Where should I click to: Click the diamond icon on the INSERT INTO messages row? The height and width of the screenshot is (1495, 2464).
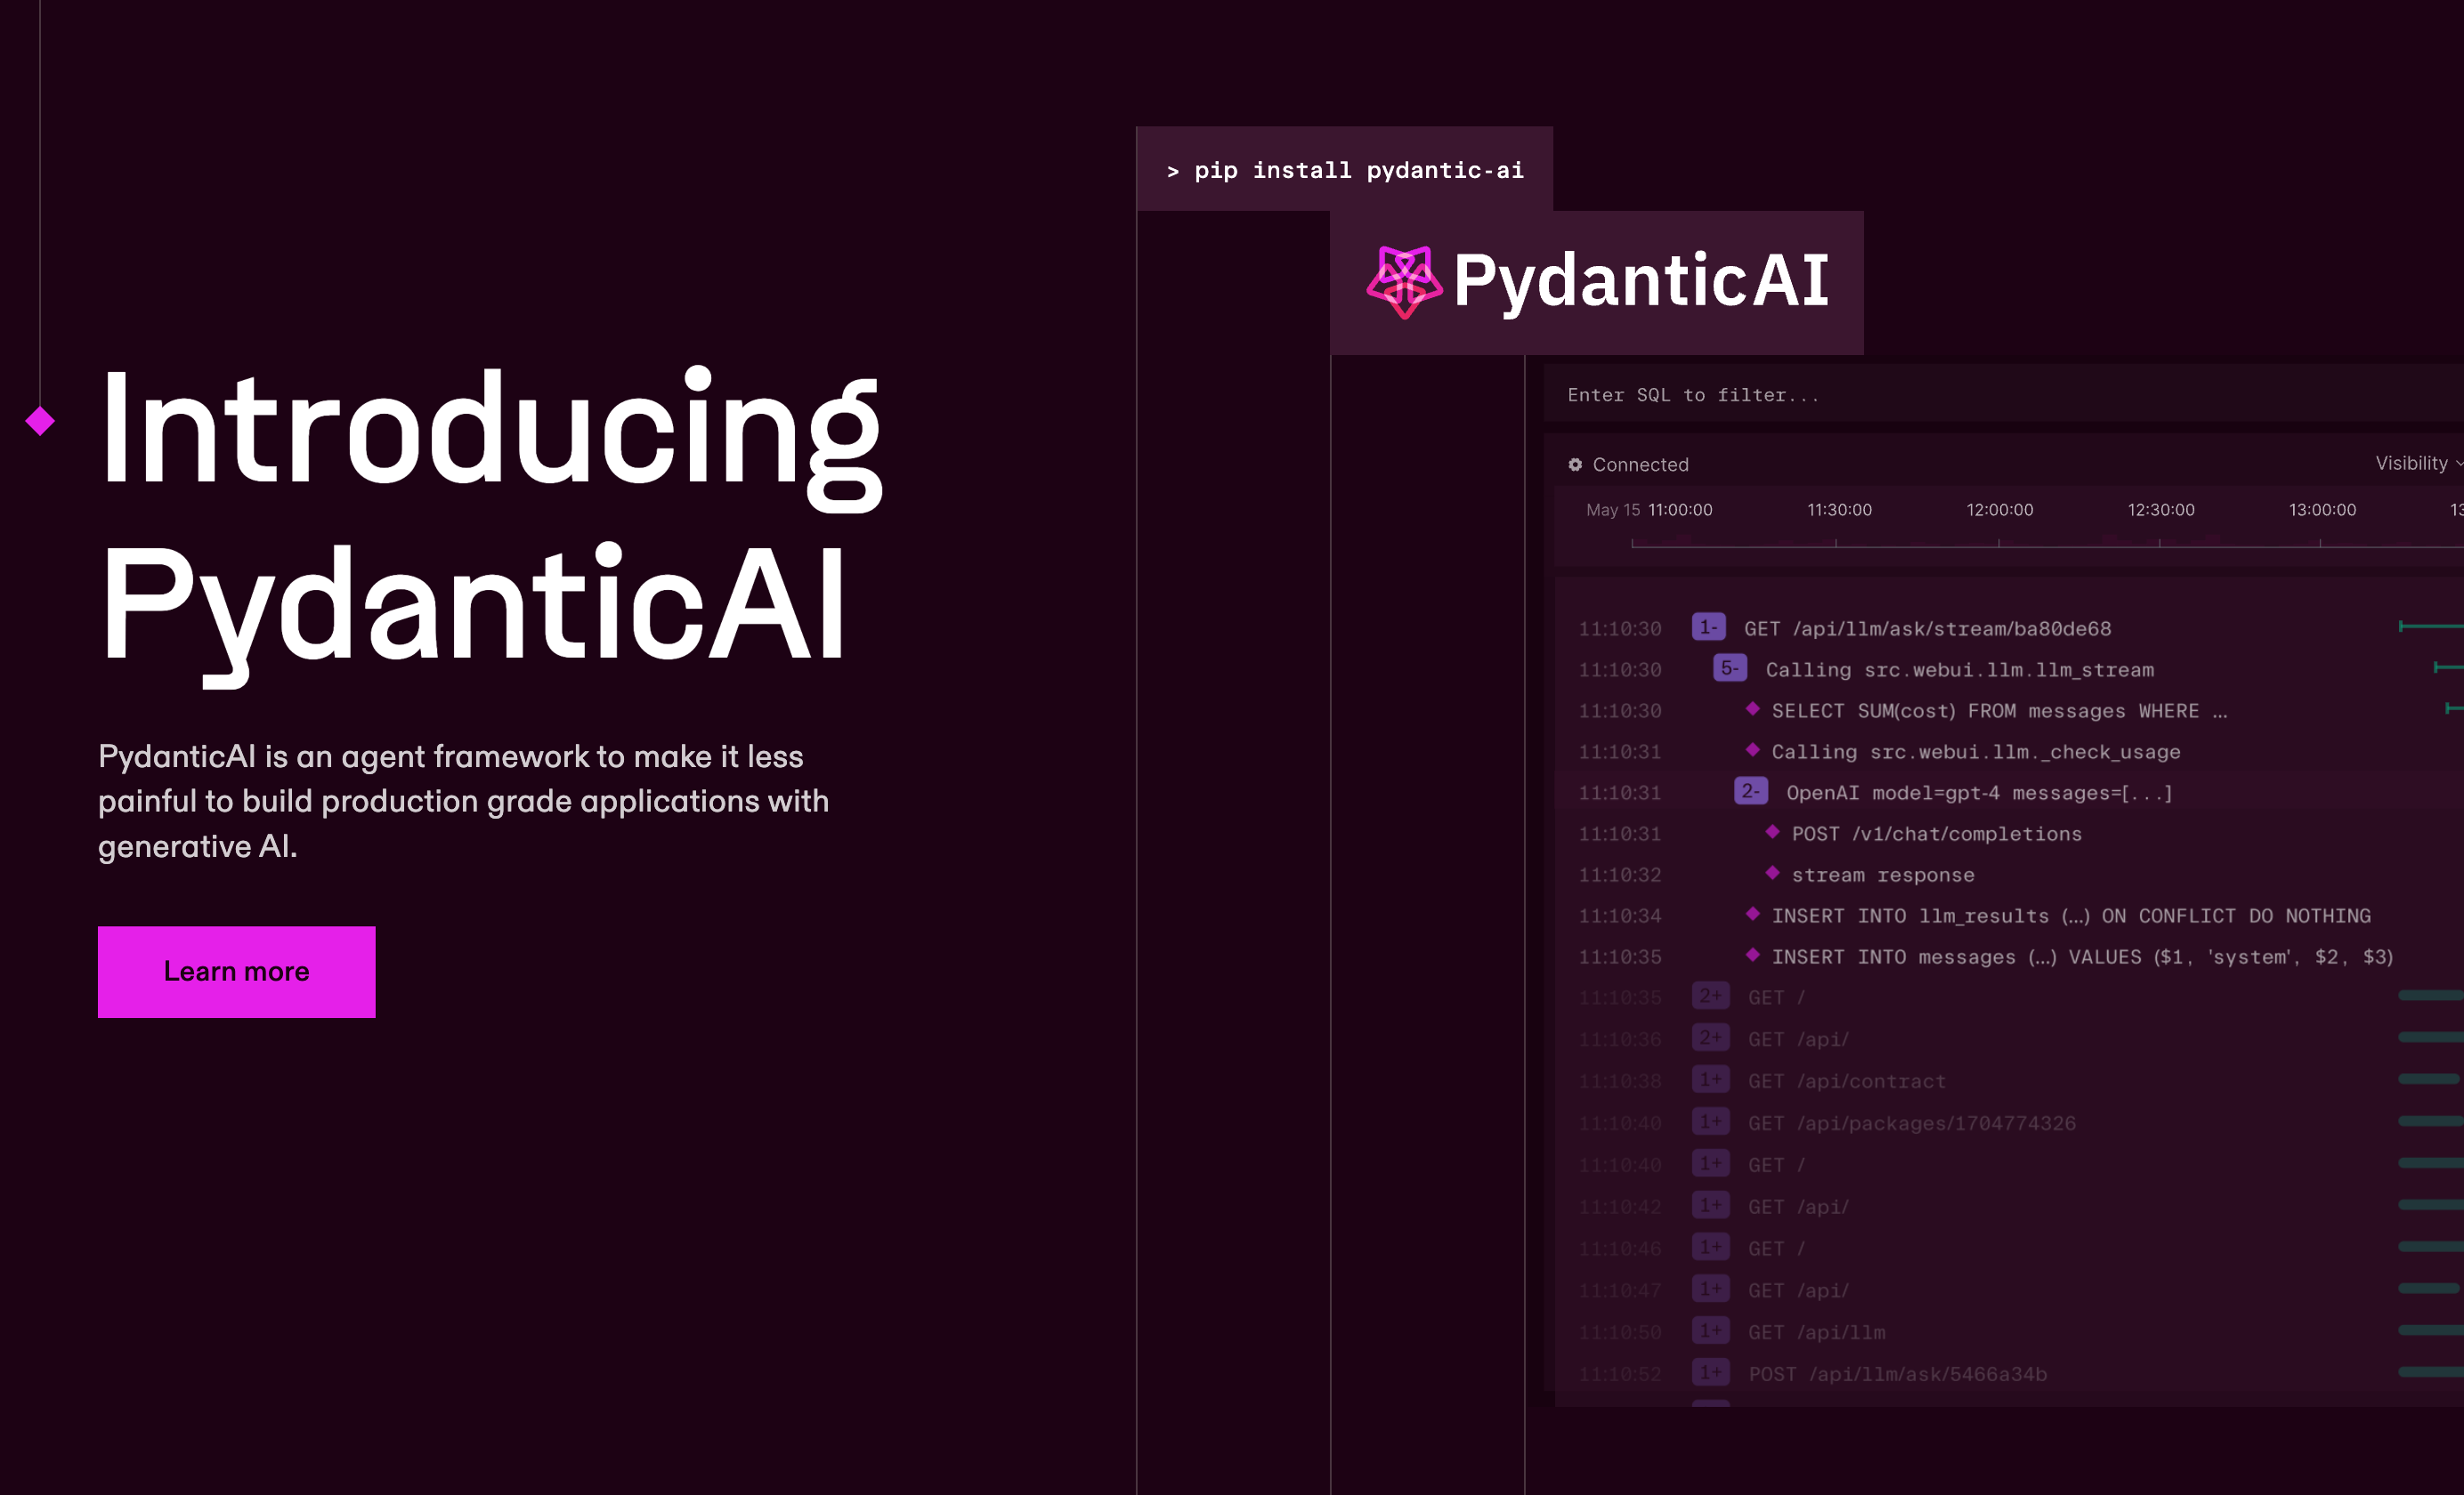coord(1752,956)
